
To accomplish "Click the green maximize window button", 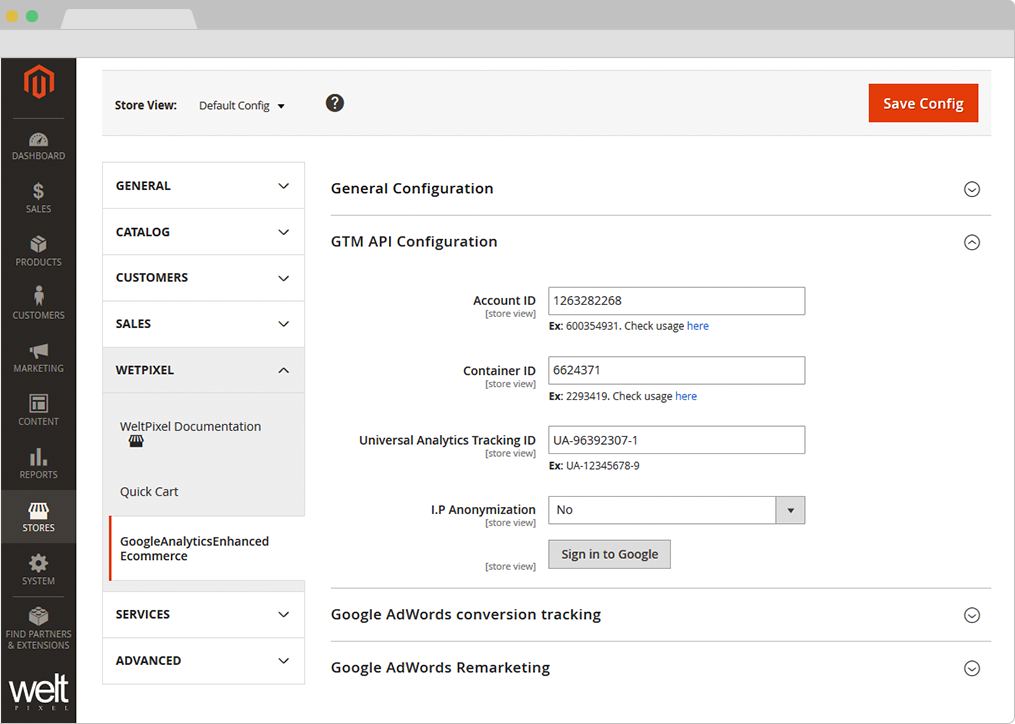I will coord(32,16).
